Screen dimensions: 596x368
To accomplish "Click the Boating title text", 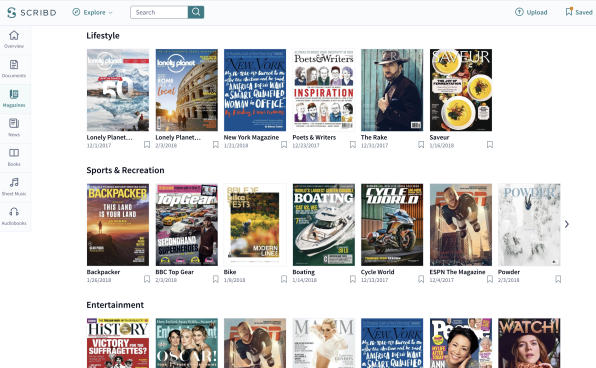I will point(304,272).
